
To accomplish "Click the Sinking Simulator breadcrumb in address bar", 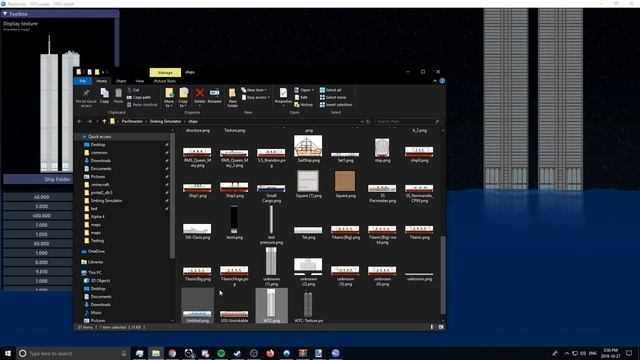I will pos(165,121).
